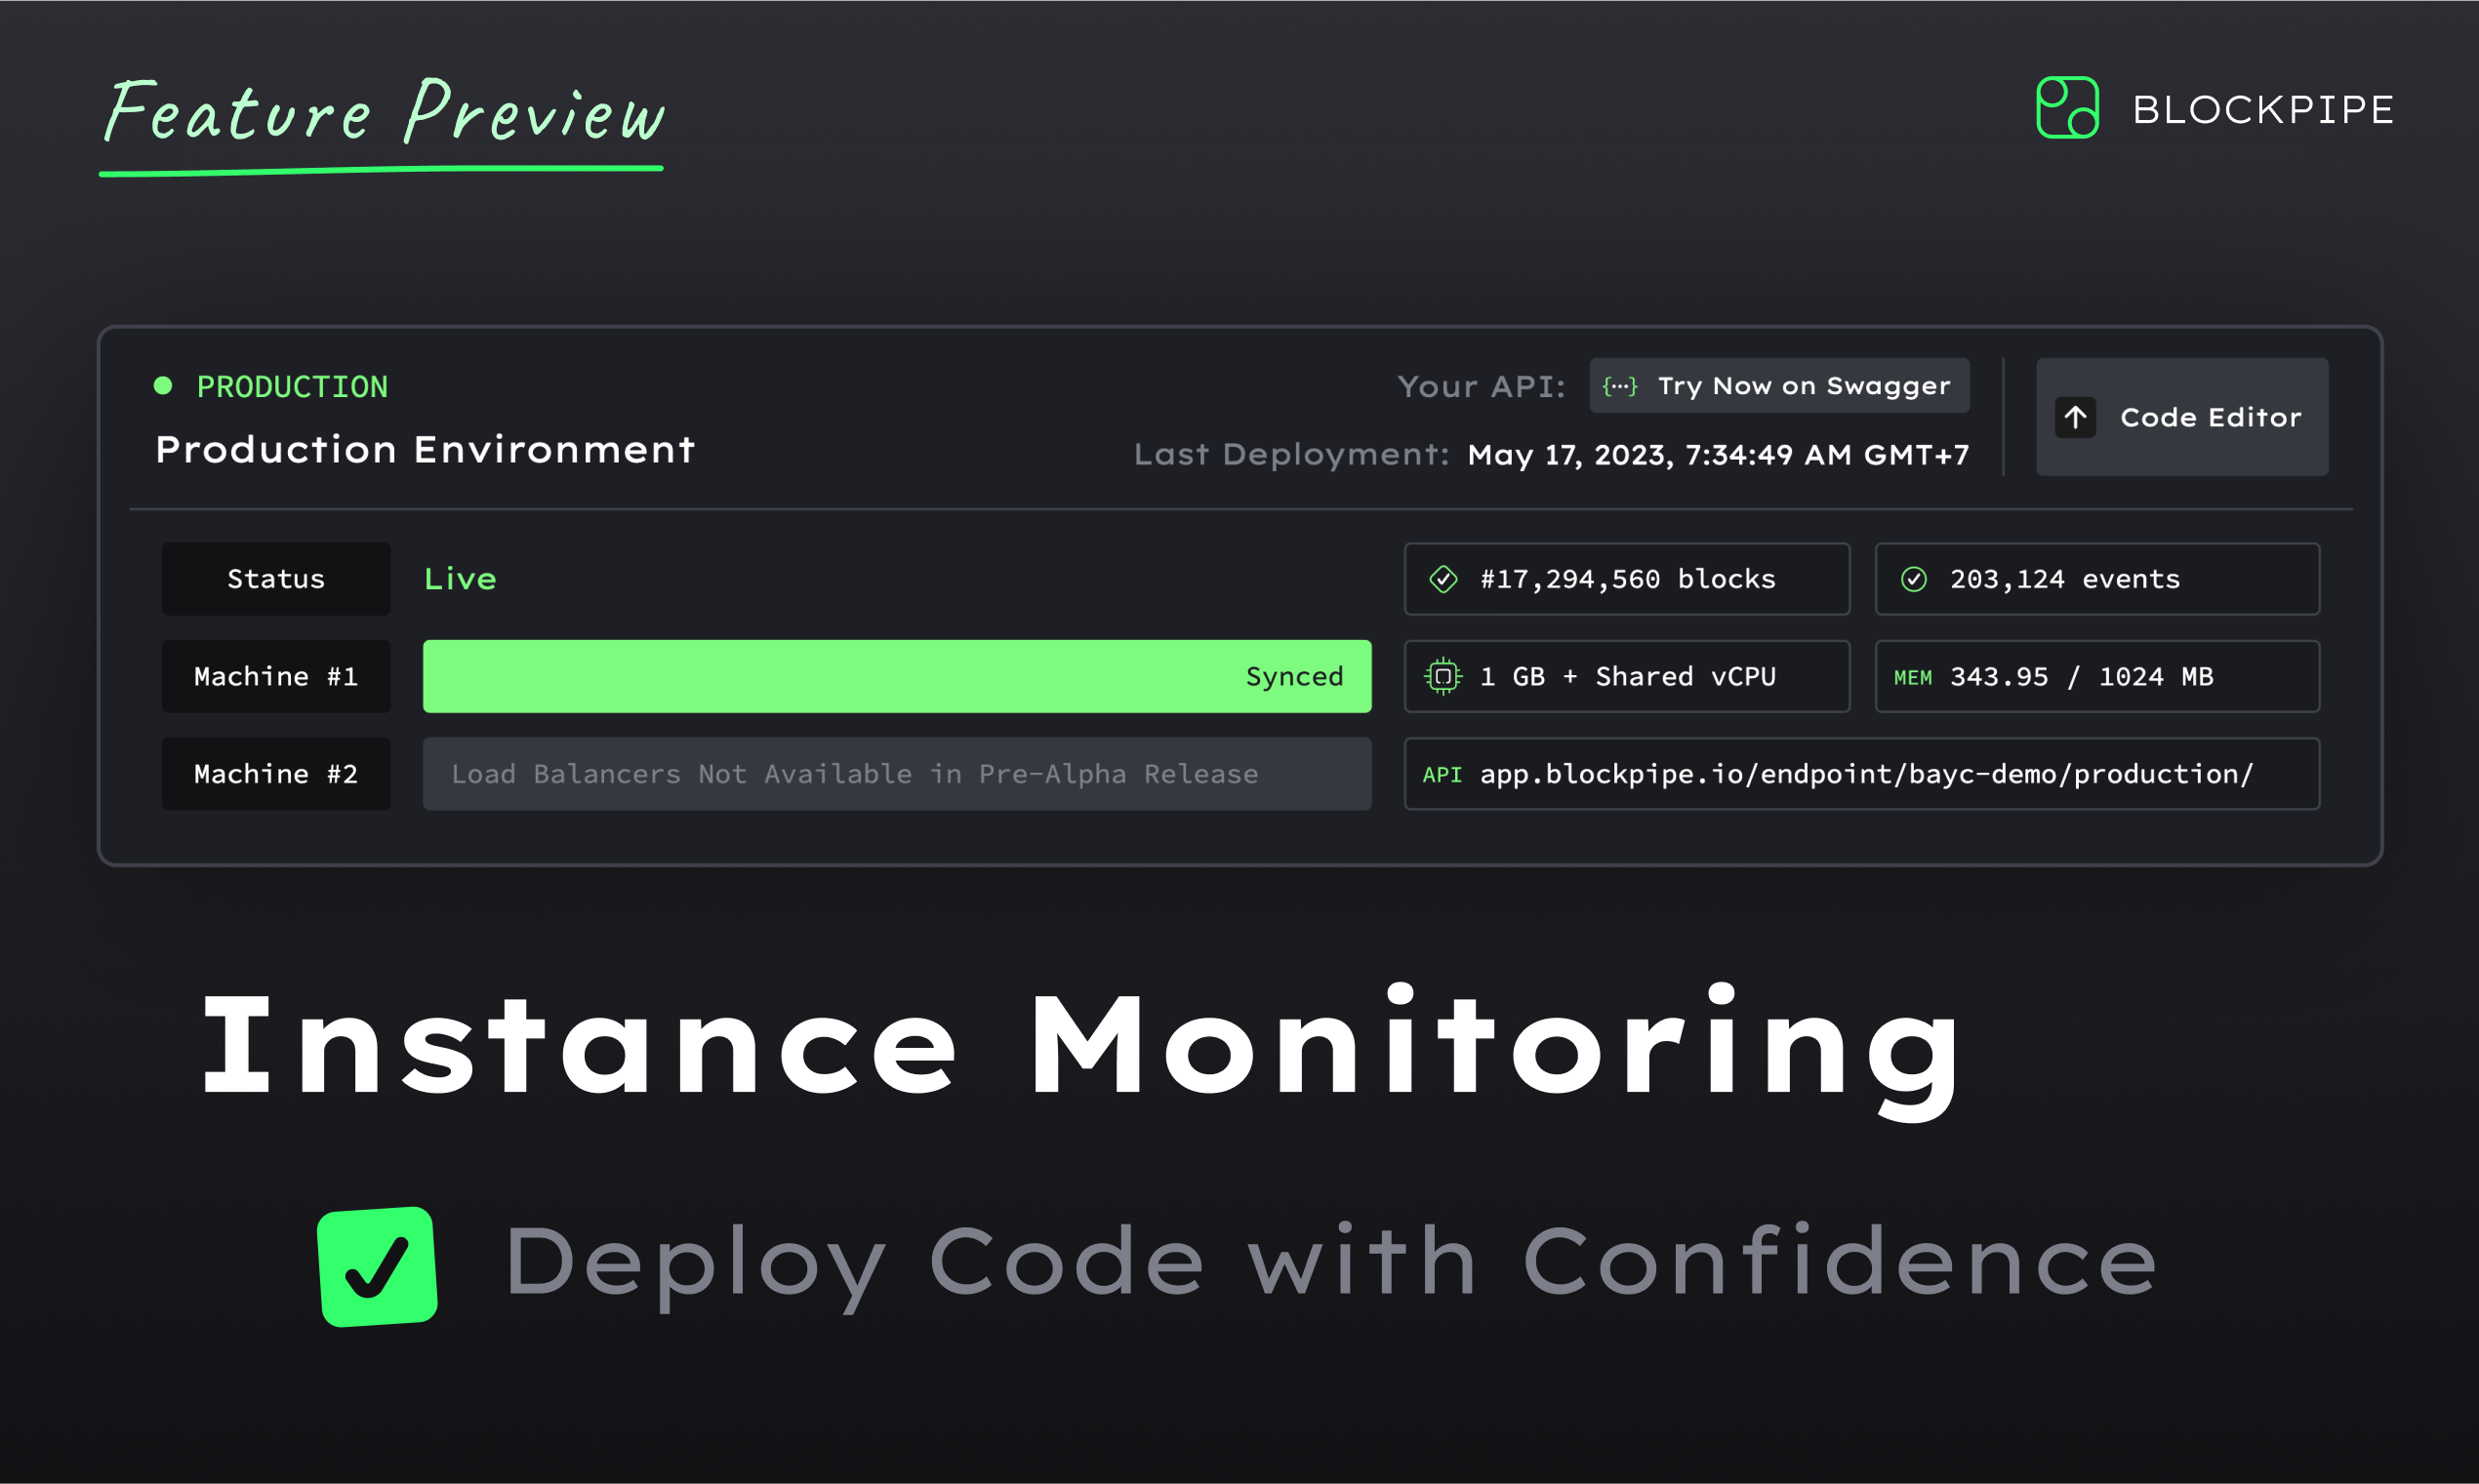2479x1484 pixels.
Task: Click the Production Environment title
Action: click(x=425, y=450)
